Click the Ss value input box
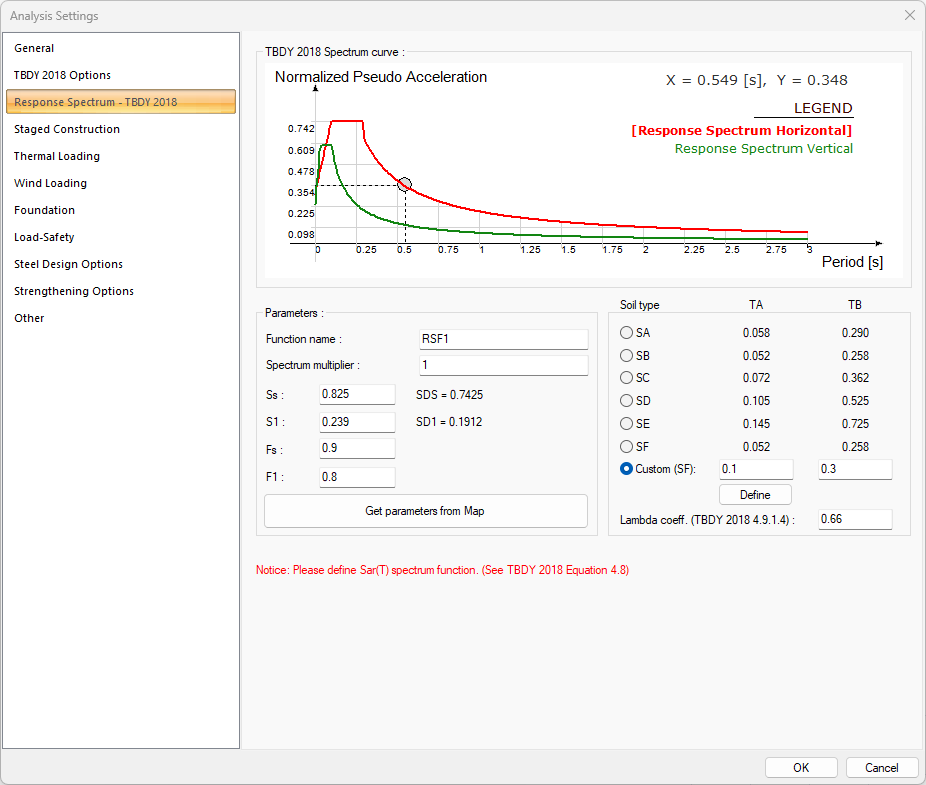The width and height of the screenshot is (926, 785). click(x=357, y=395)
